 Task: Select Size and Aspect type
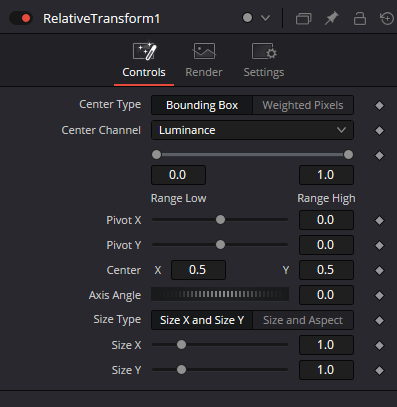303,320
